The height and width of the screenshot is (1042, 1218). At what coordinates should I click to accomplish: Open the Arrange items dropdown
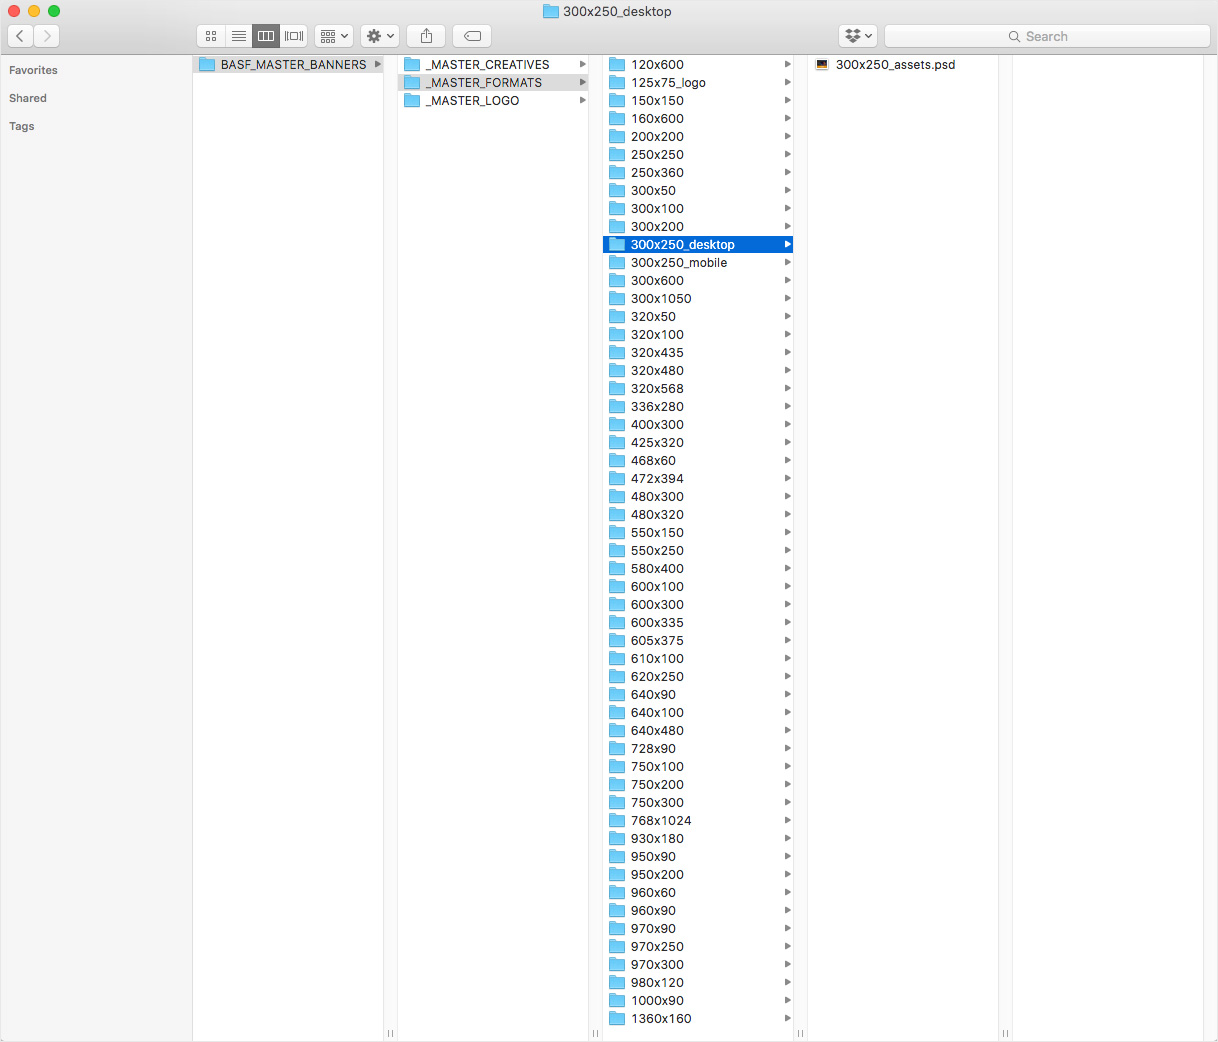coord(334,36)
